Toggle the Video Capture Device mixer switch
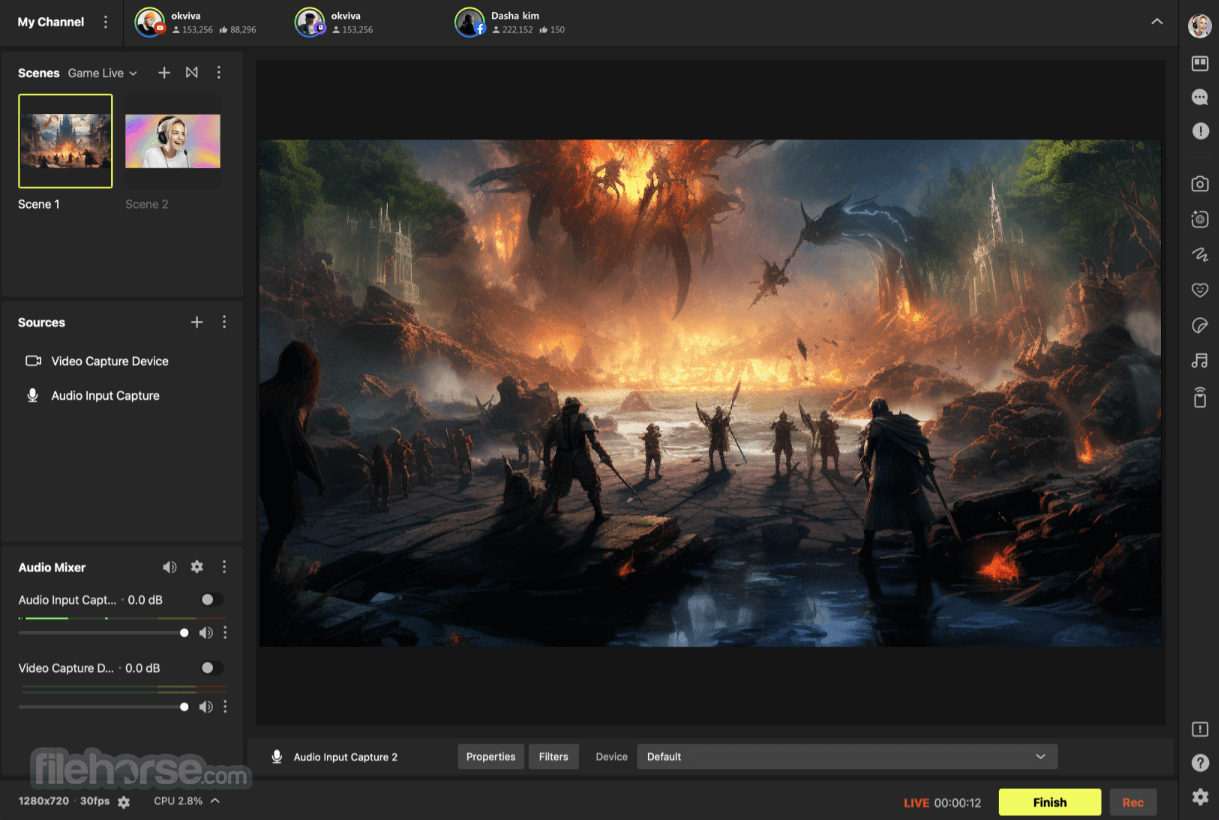The width and height of the screenshot is (1219, 820). (211, 668)
